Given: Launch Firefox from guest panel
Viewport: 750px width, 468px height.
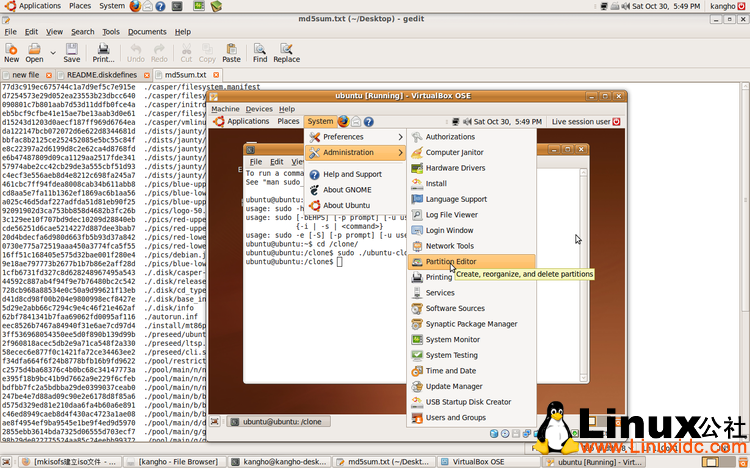Looking at the screenshot, I should click(x=343, y=122).
